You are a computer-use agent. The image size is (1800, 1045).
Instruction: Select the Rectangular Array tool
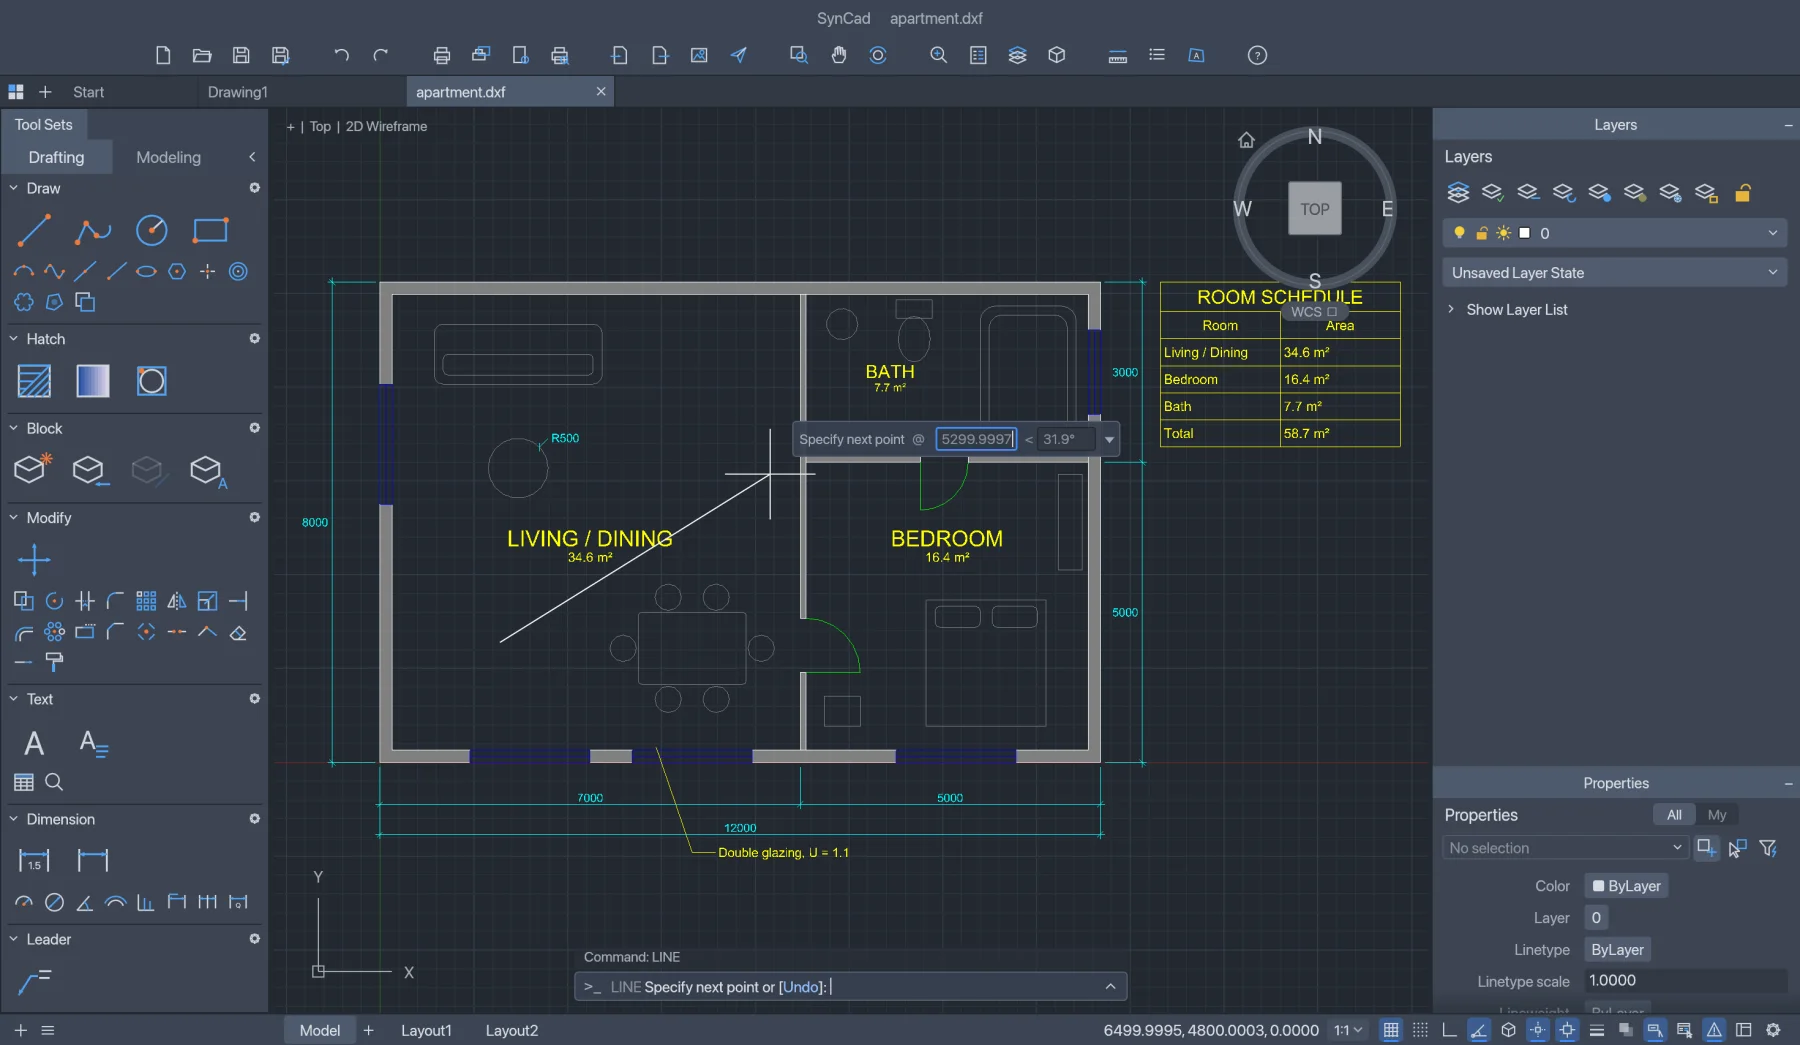coord(146,601)
